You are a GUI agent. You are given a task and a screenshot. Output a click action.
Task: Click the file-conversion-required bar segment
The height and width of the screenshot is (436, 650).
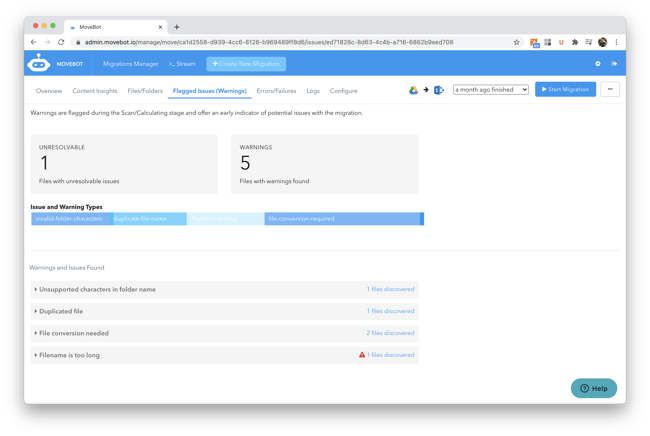(342, 219)
